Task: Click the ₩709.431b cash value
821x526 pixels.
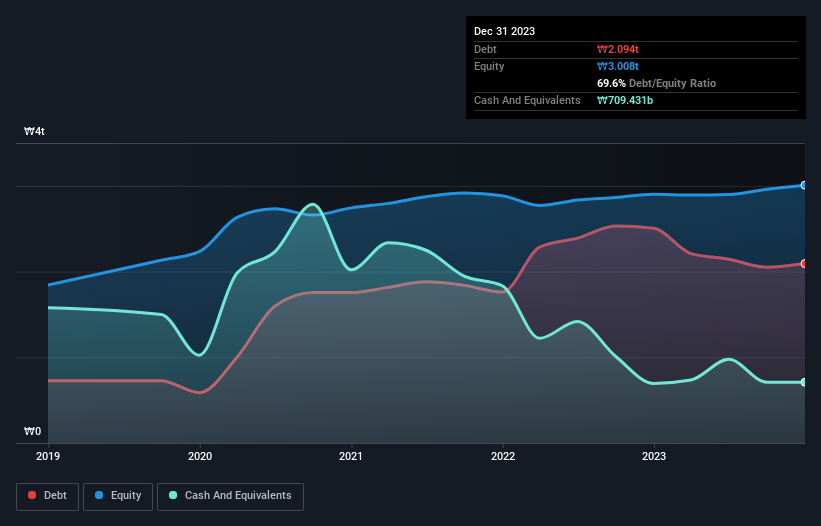Action: pos(625,100)
